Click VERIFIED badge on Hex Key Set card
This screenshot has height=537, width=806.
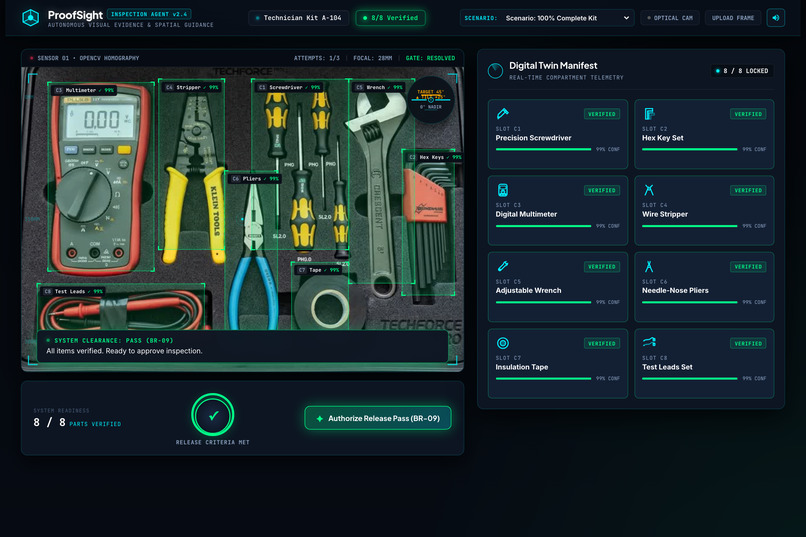tap(748, 114)
